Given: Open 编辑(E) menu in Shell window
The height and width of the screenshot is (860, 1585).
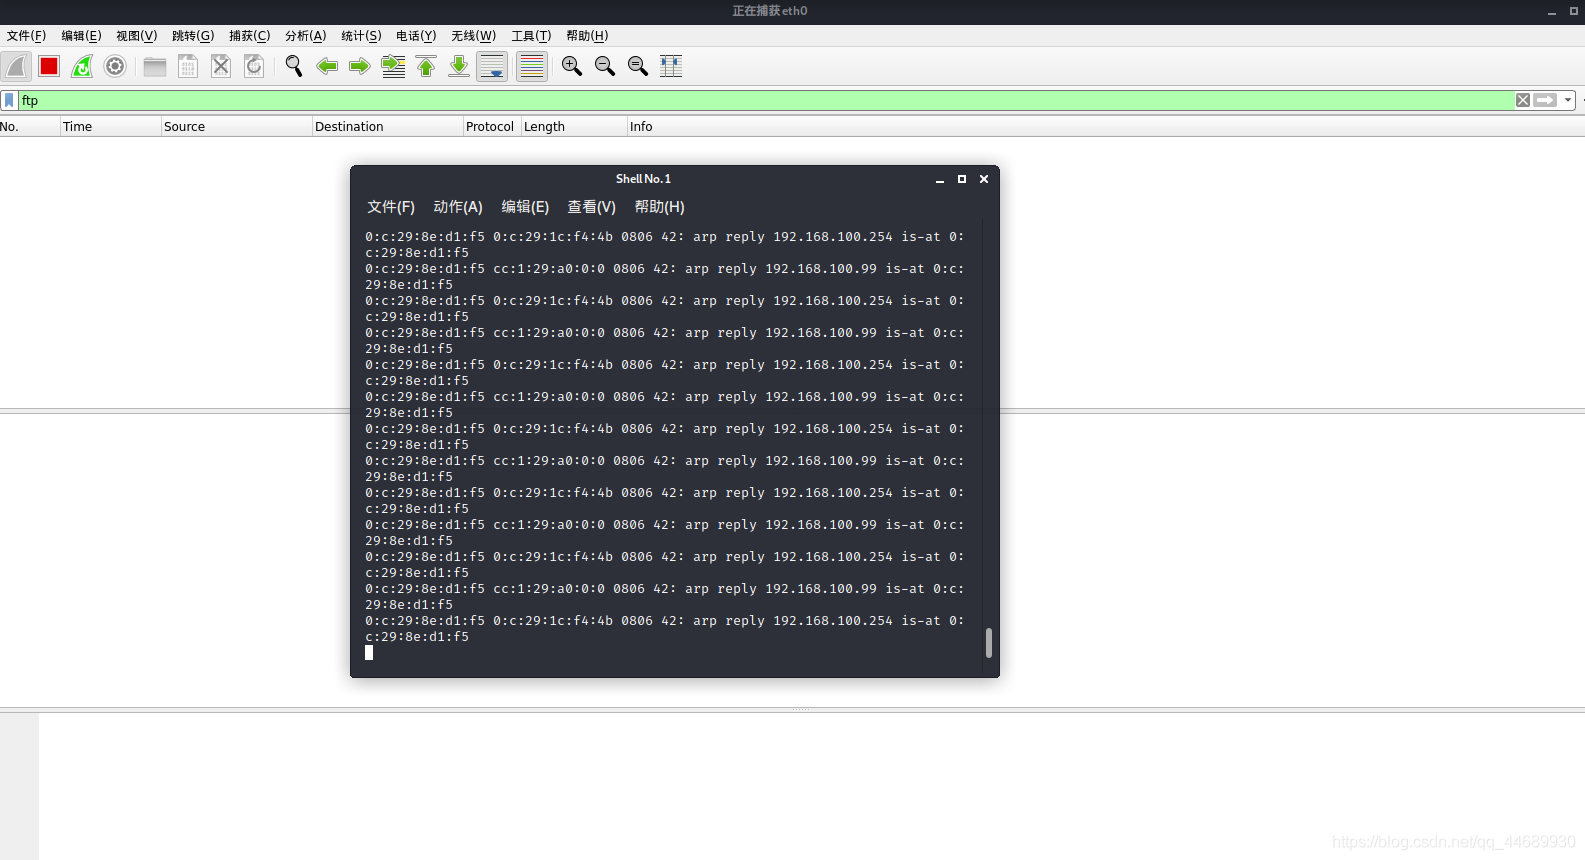Looking at the screenshot, I should 525,207.
